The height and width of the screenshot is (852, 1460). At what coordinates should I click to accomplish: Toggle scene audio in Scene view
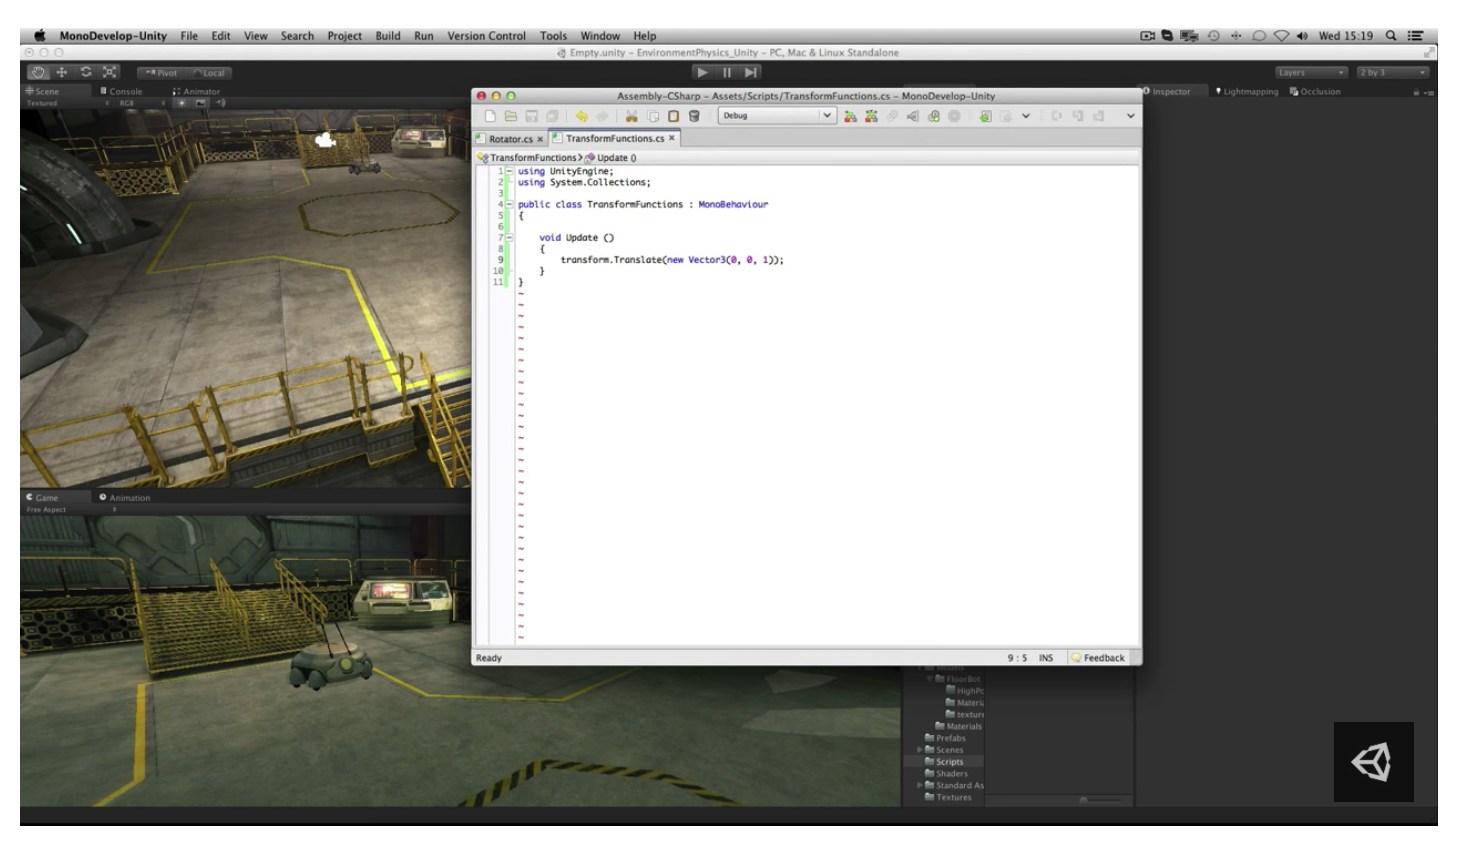click(221, 103)
